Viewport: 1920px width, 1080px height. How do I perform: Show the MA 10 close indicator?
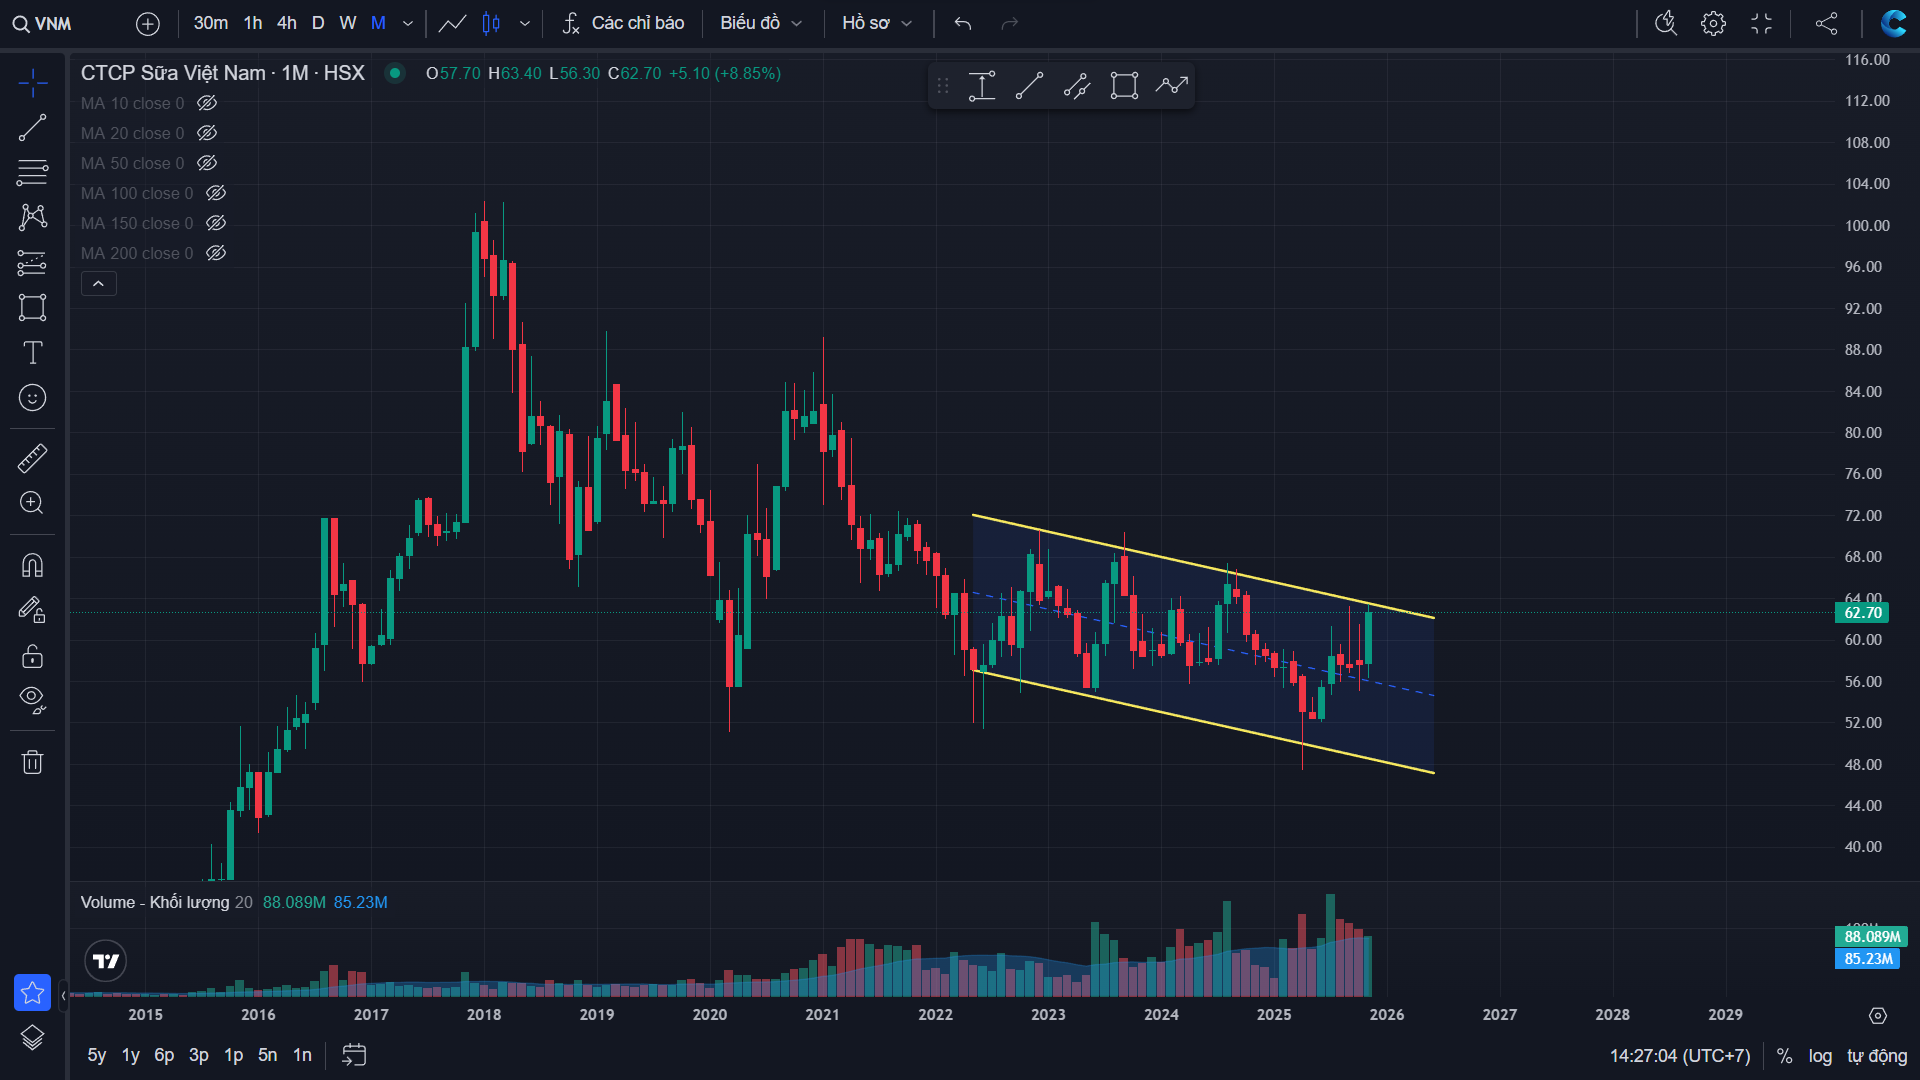click(x=207, y=103)
